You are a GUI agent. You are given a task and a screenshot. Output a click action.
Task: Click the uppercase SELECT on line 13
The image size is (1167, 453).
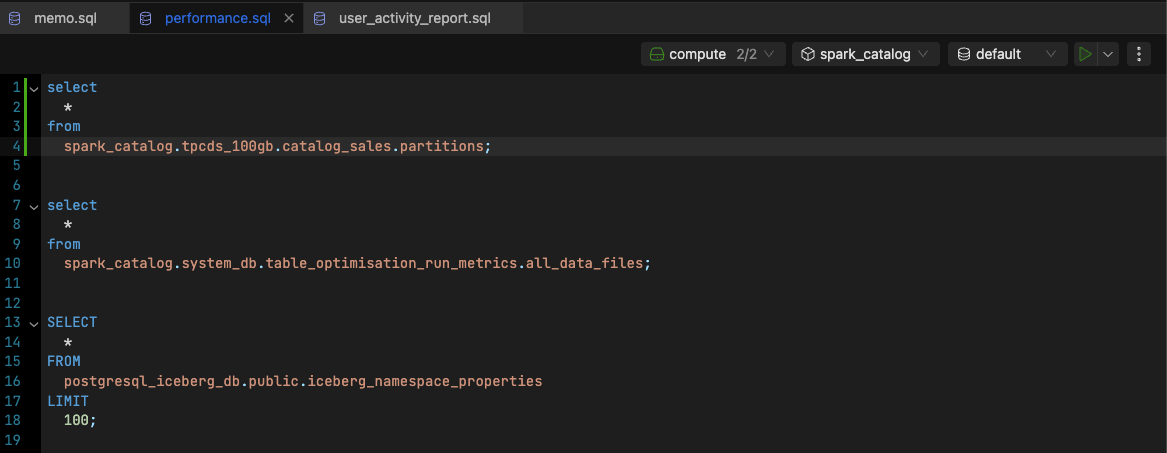(72, 323)
